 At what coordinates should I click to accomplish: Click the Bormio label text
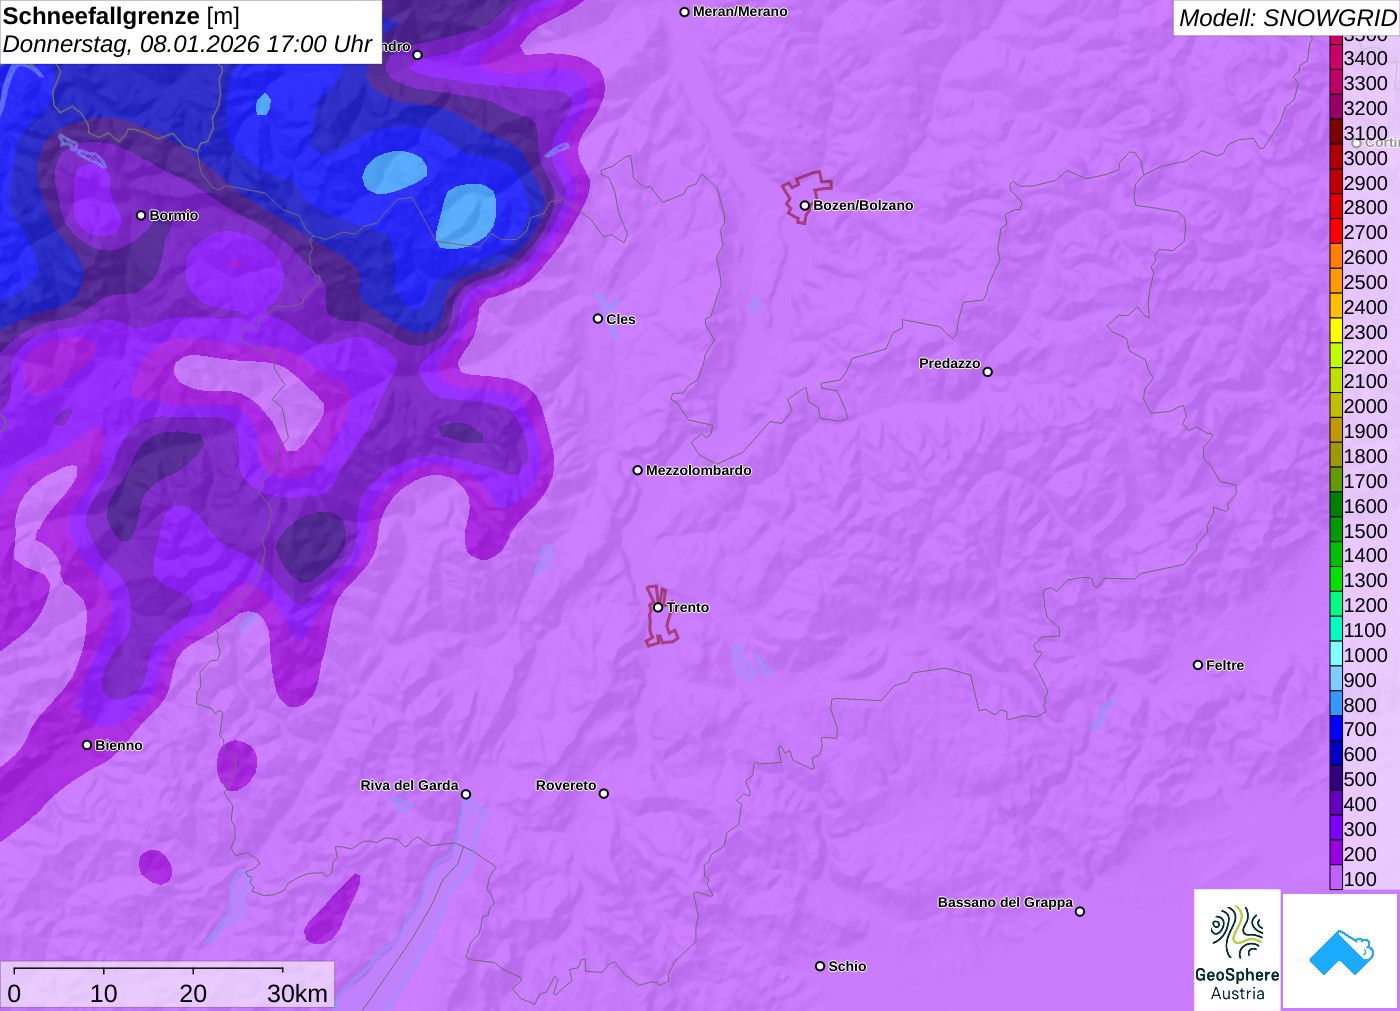174,215
